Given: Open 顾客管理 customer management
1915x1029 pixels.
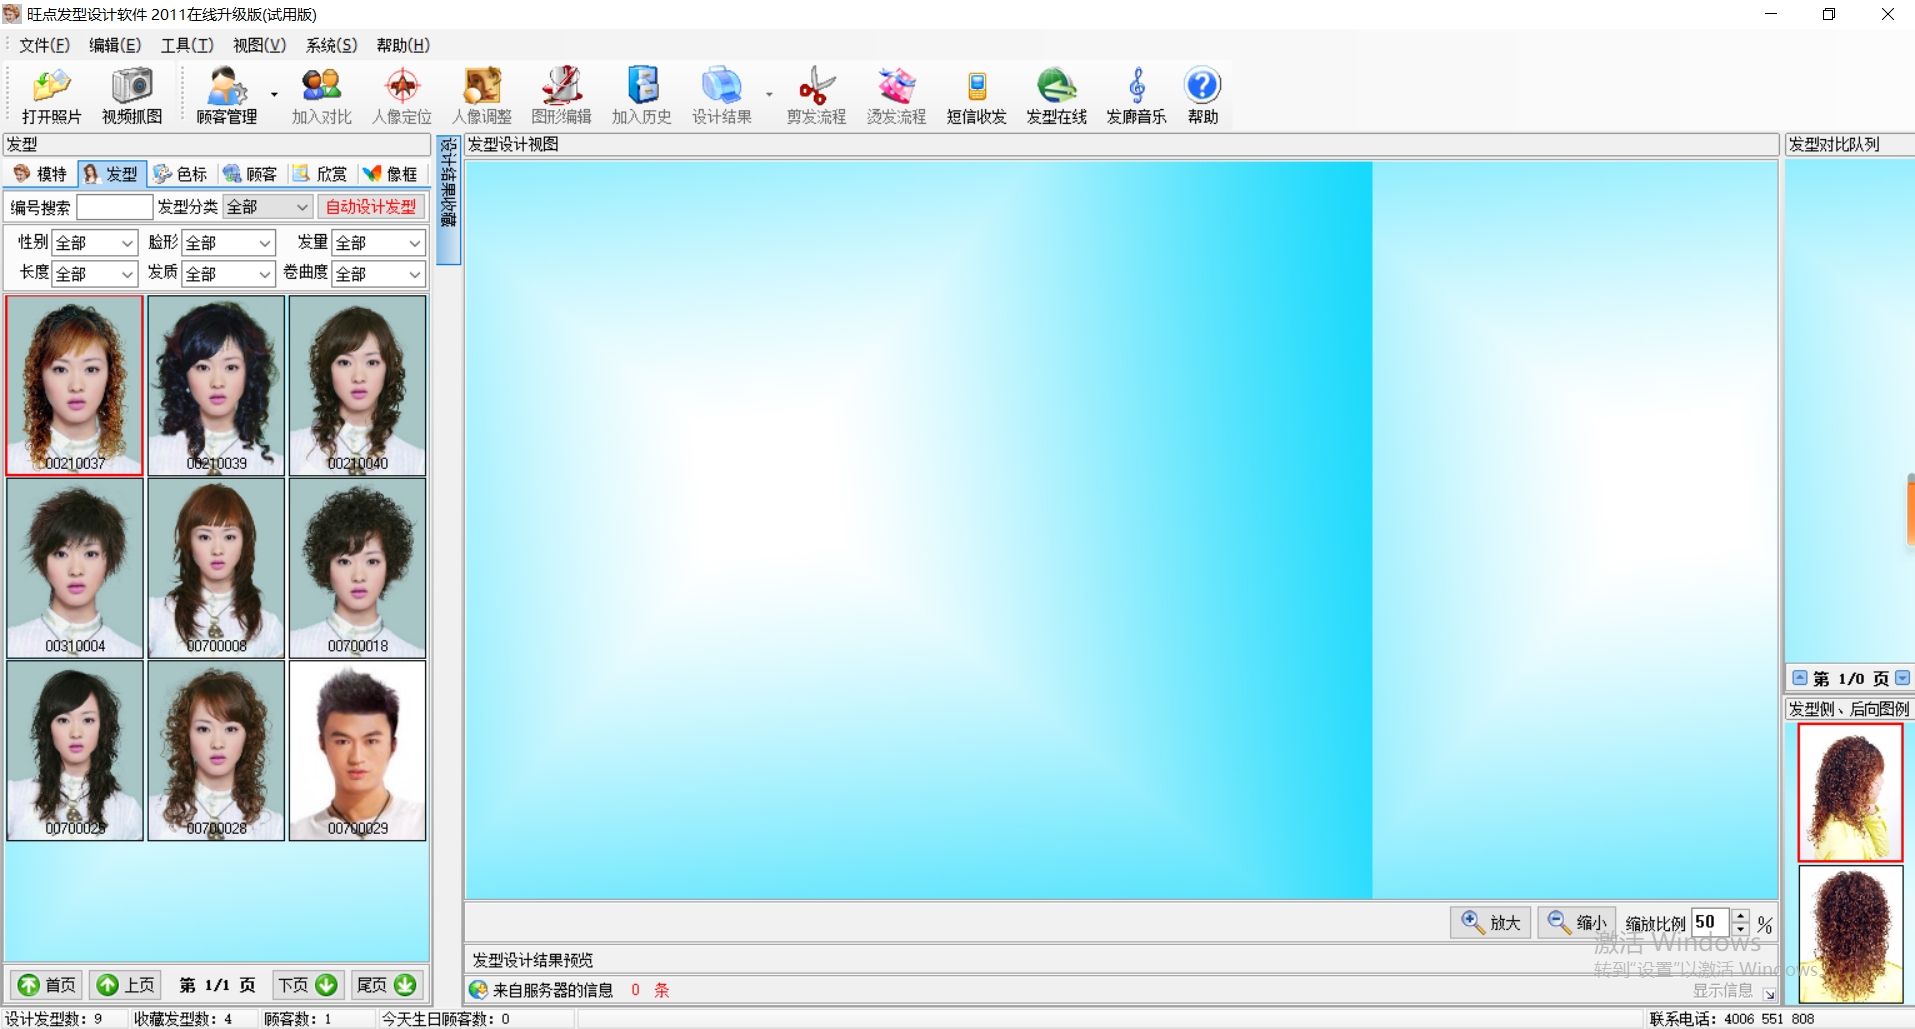Looking at the screenshot, I should coord(226,95).
